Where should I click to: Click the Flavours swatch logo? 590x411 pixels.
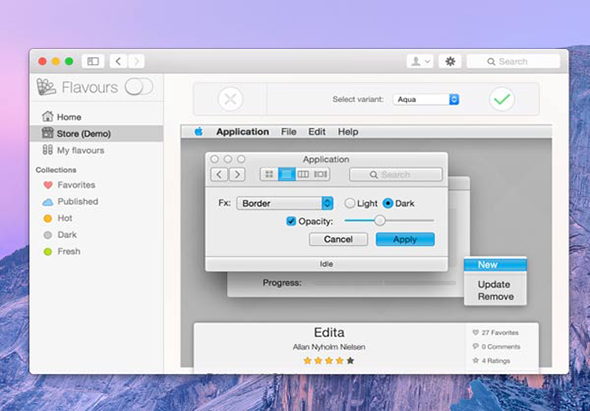(46, 87)
